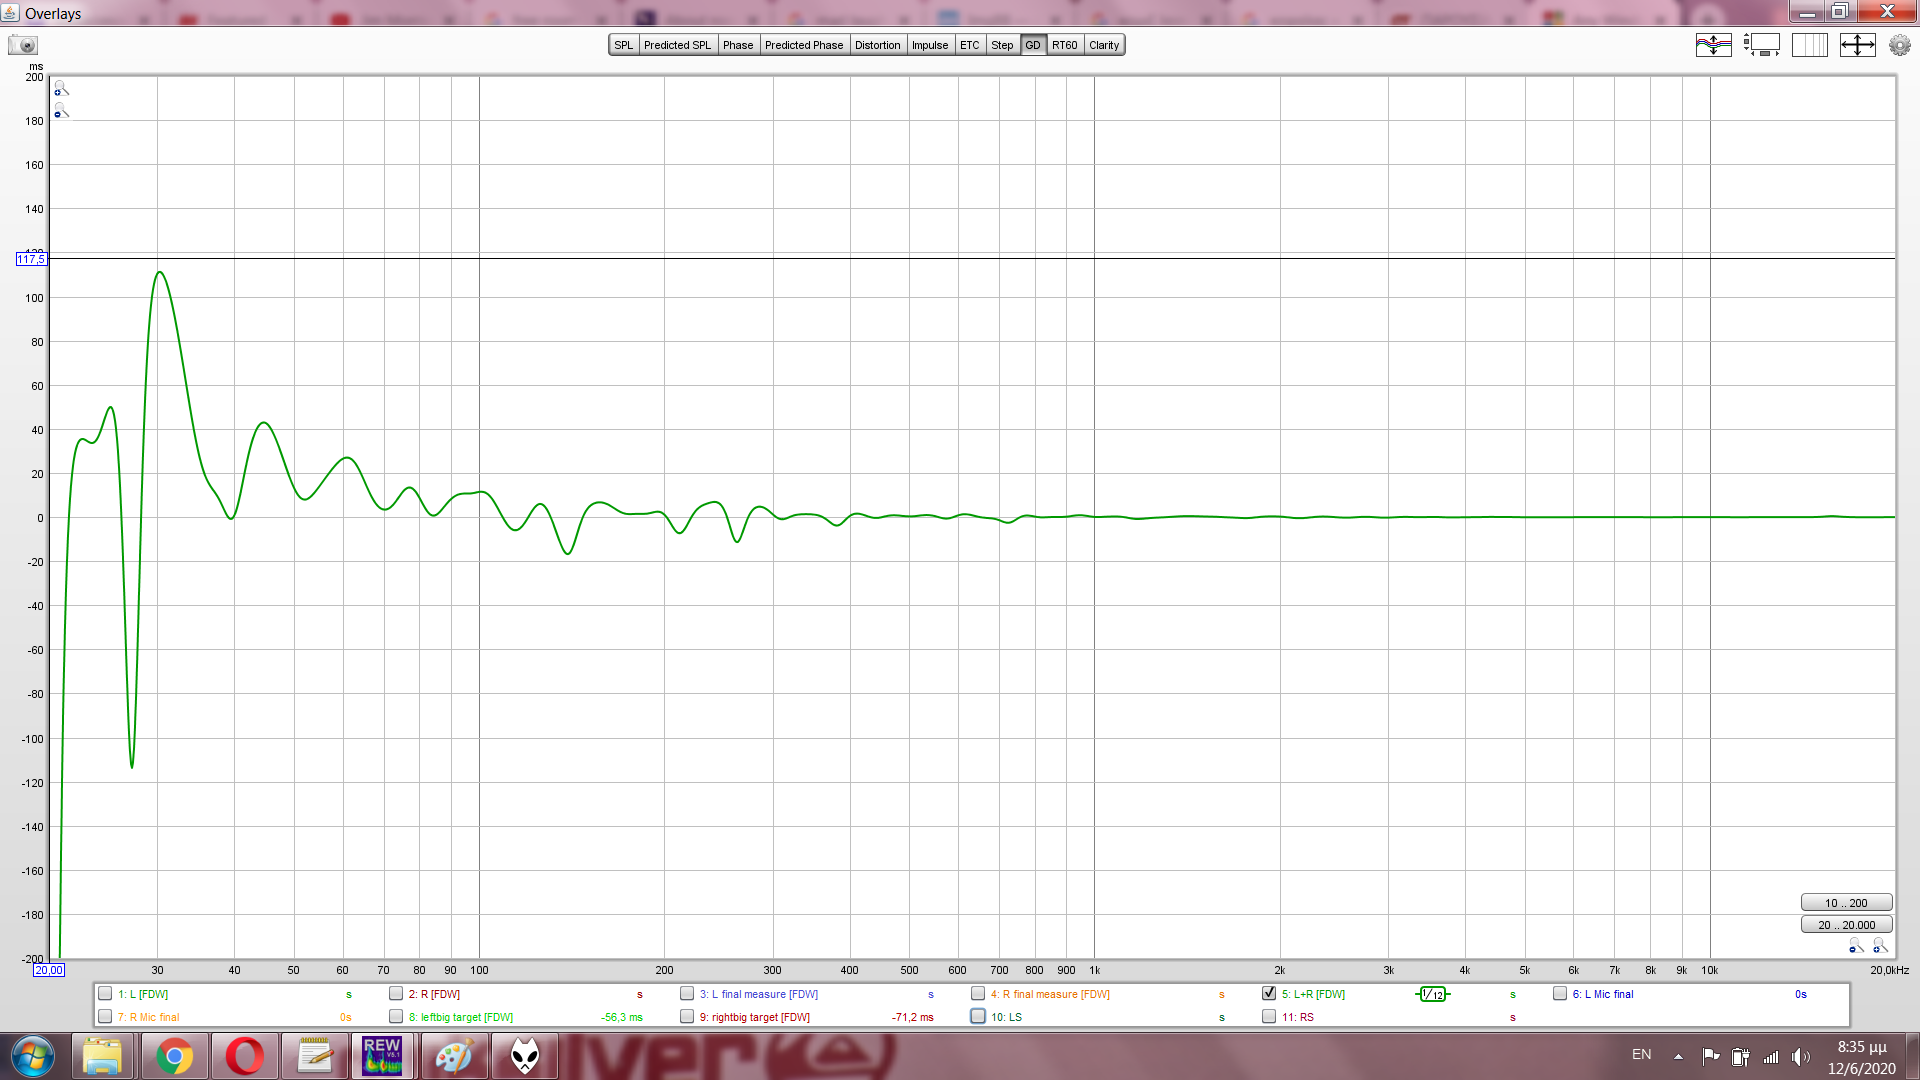1920x1080 pixels.
Task: Select the Impulse tab
Action: tap(930, 45)
